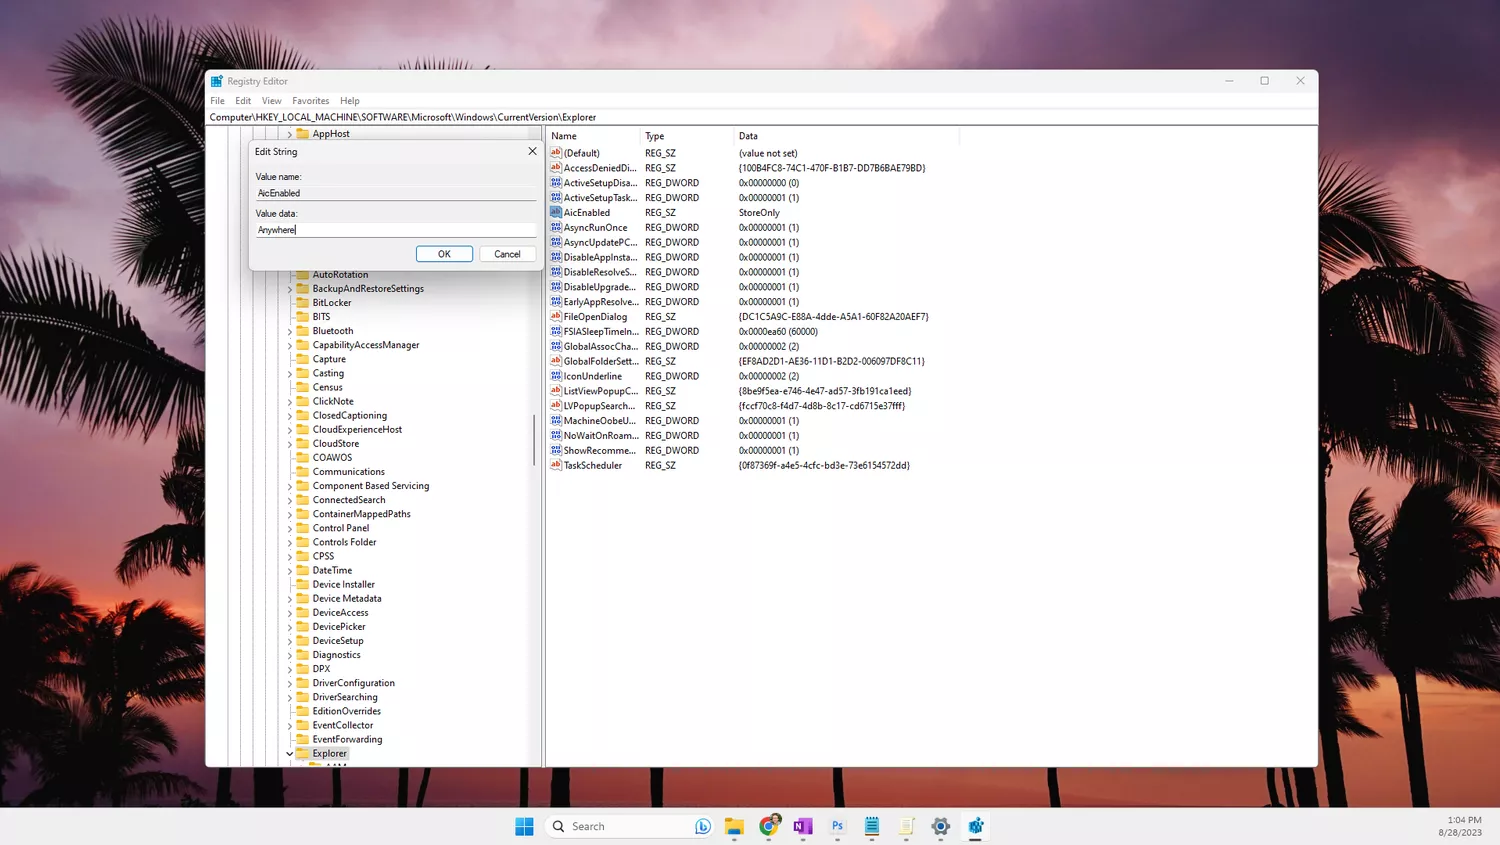Viewport: 1500px width, 845px height.
Task: Click the taskbar Search box
Action: 629,826
